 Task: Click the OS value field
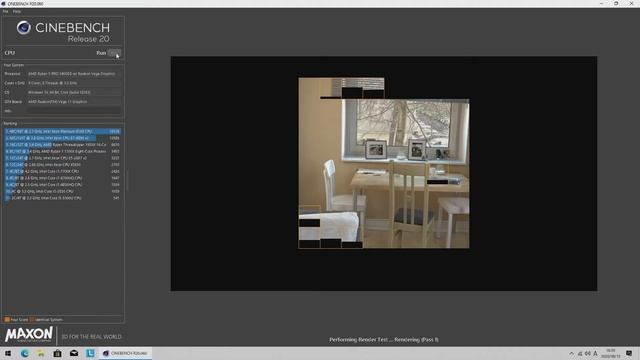(x=74, y=92)
